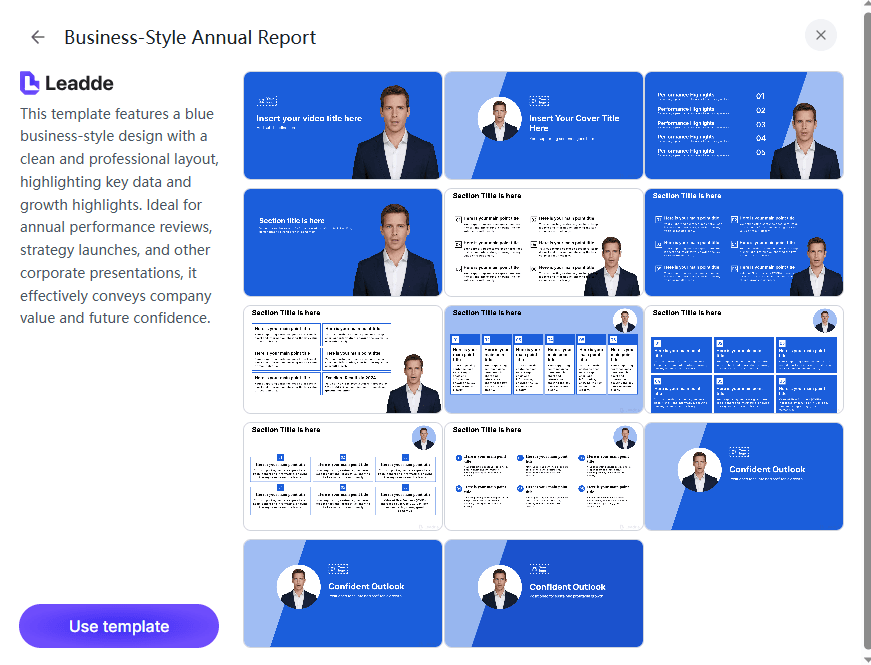Select the dark blue 'Section title is here' divider slide

pos(342,242)
